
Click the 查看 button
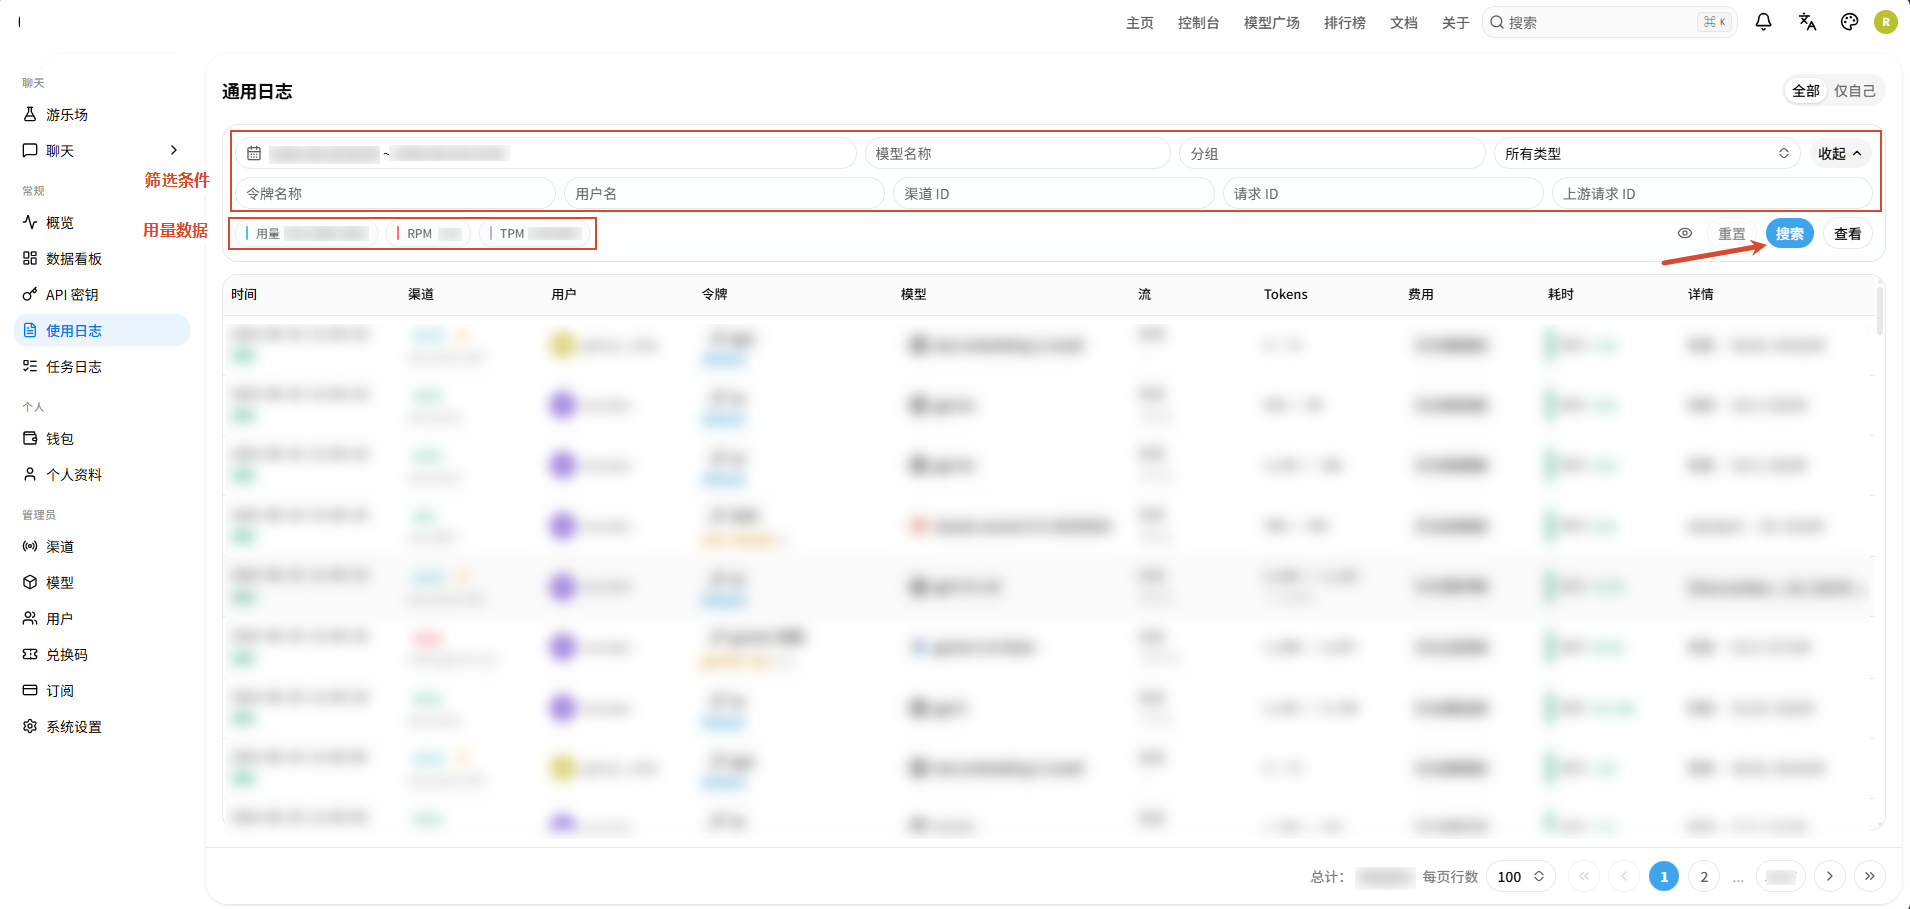[1848, 234]
